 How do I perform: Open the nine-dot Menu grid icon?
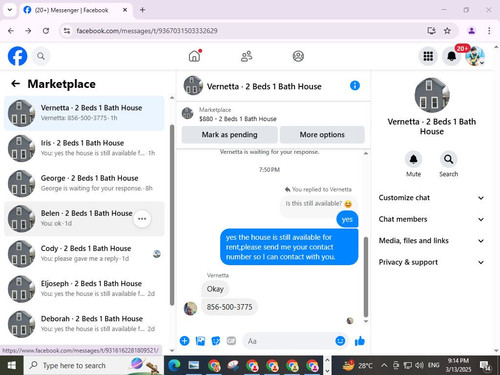(428, 56)
